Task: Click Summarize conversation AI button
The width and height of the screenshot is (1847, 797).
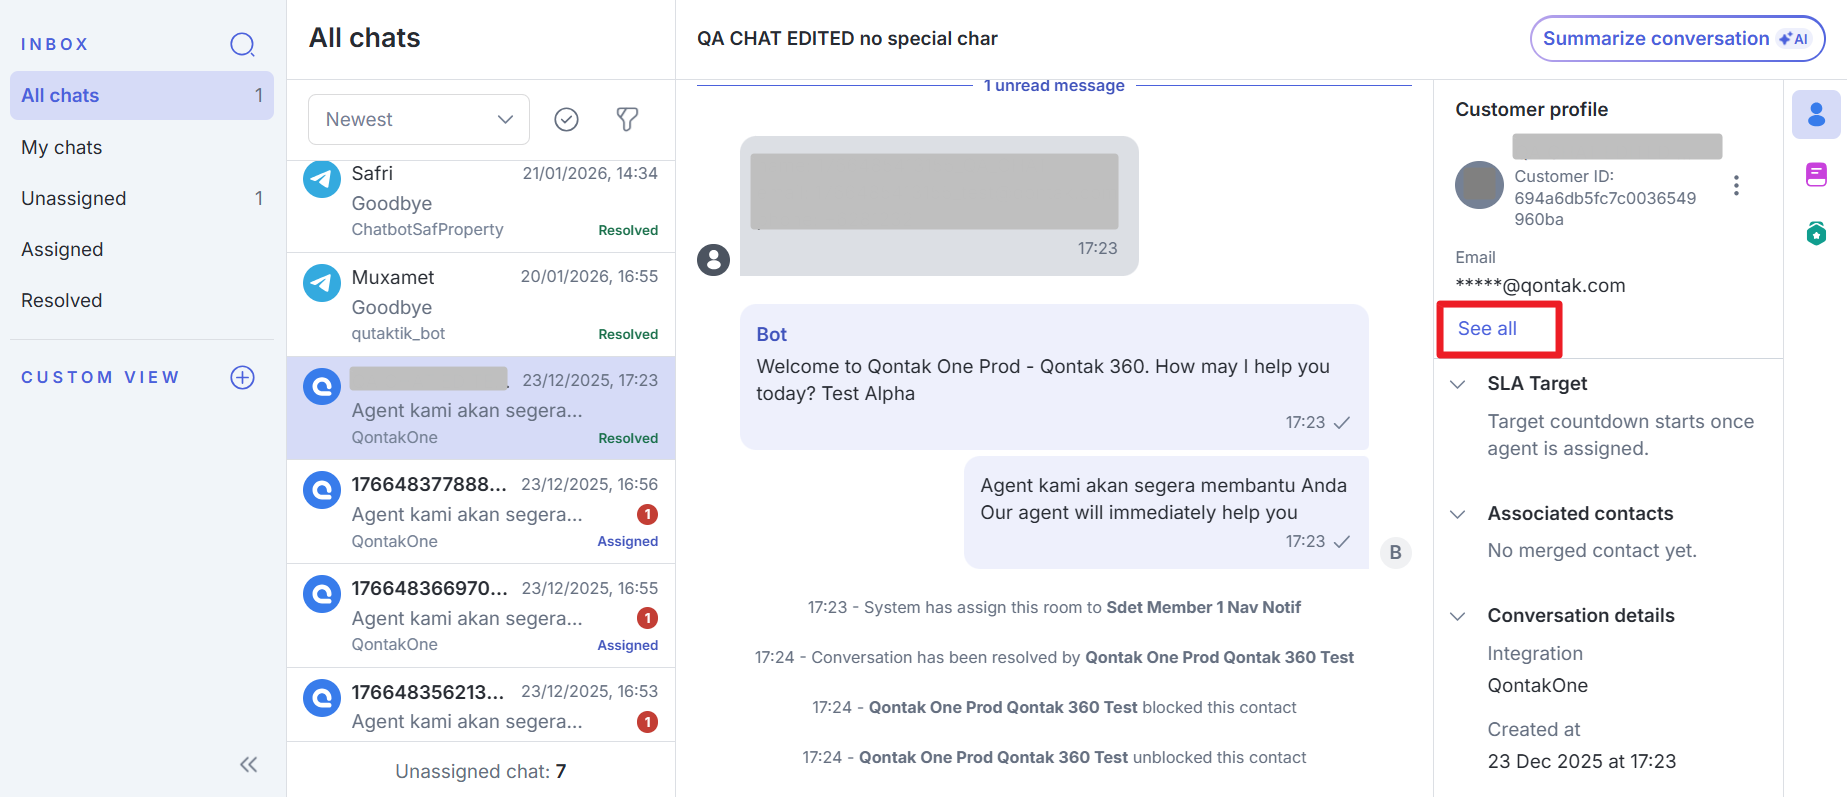Action: [x=1677, y=39]
